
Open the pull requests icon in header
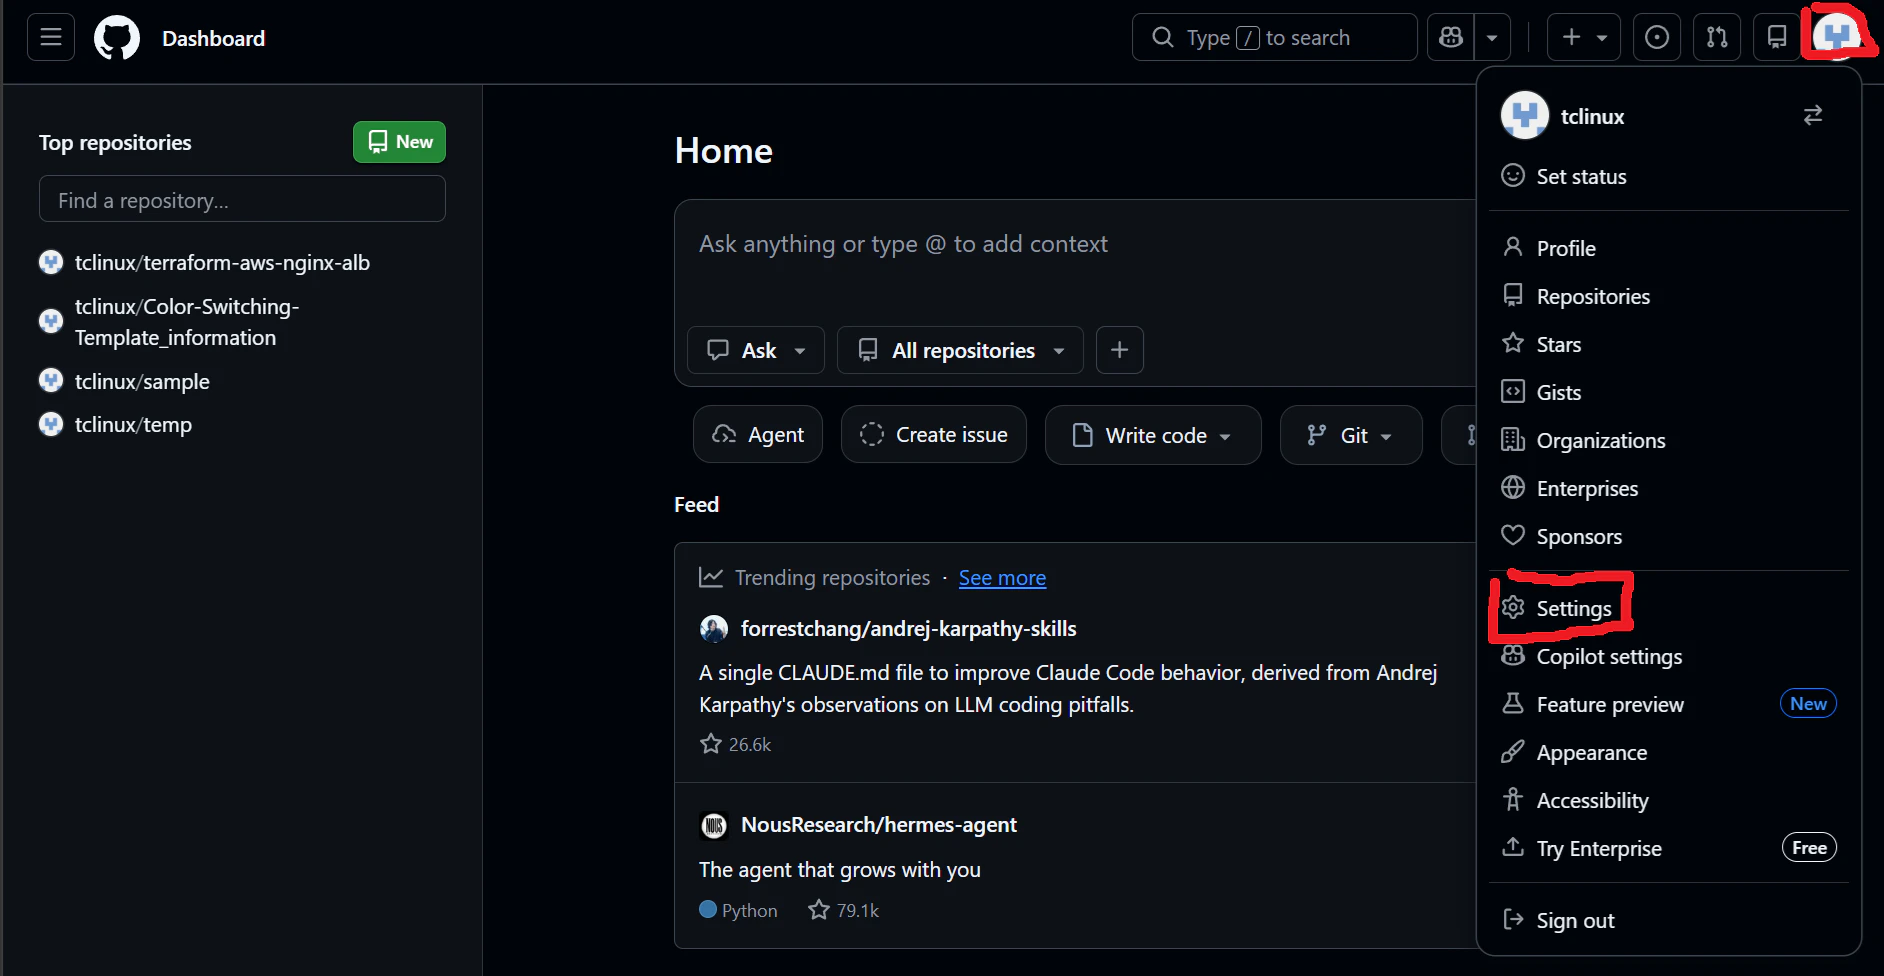(x=1717, y=38)
